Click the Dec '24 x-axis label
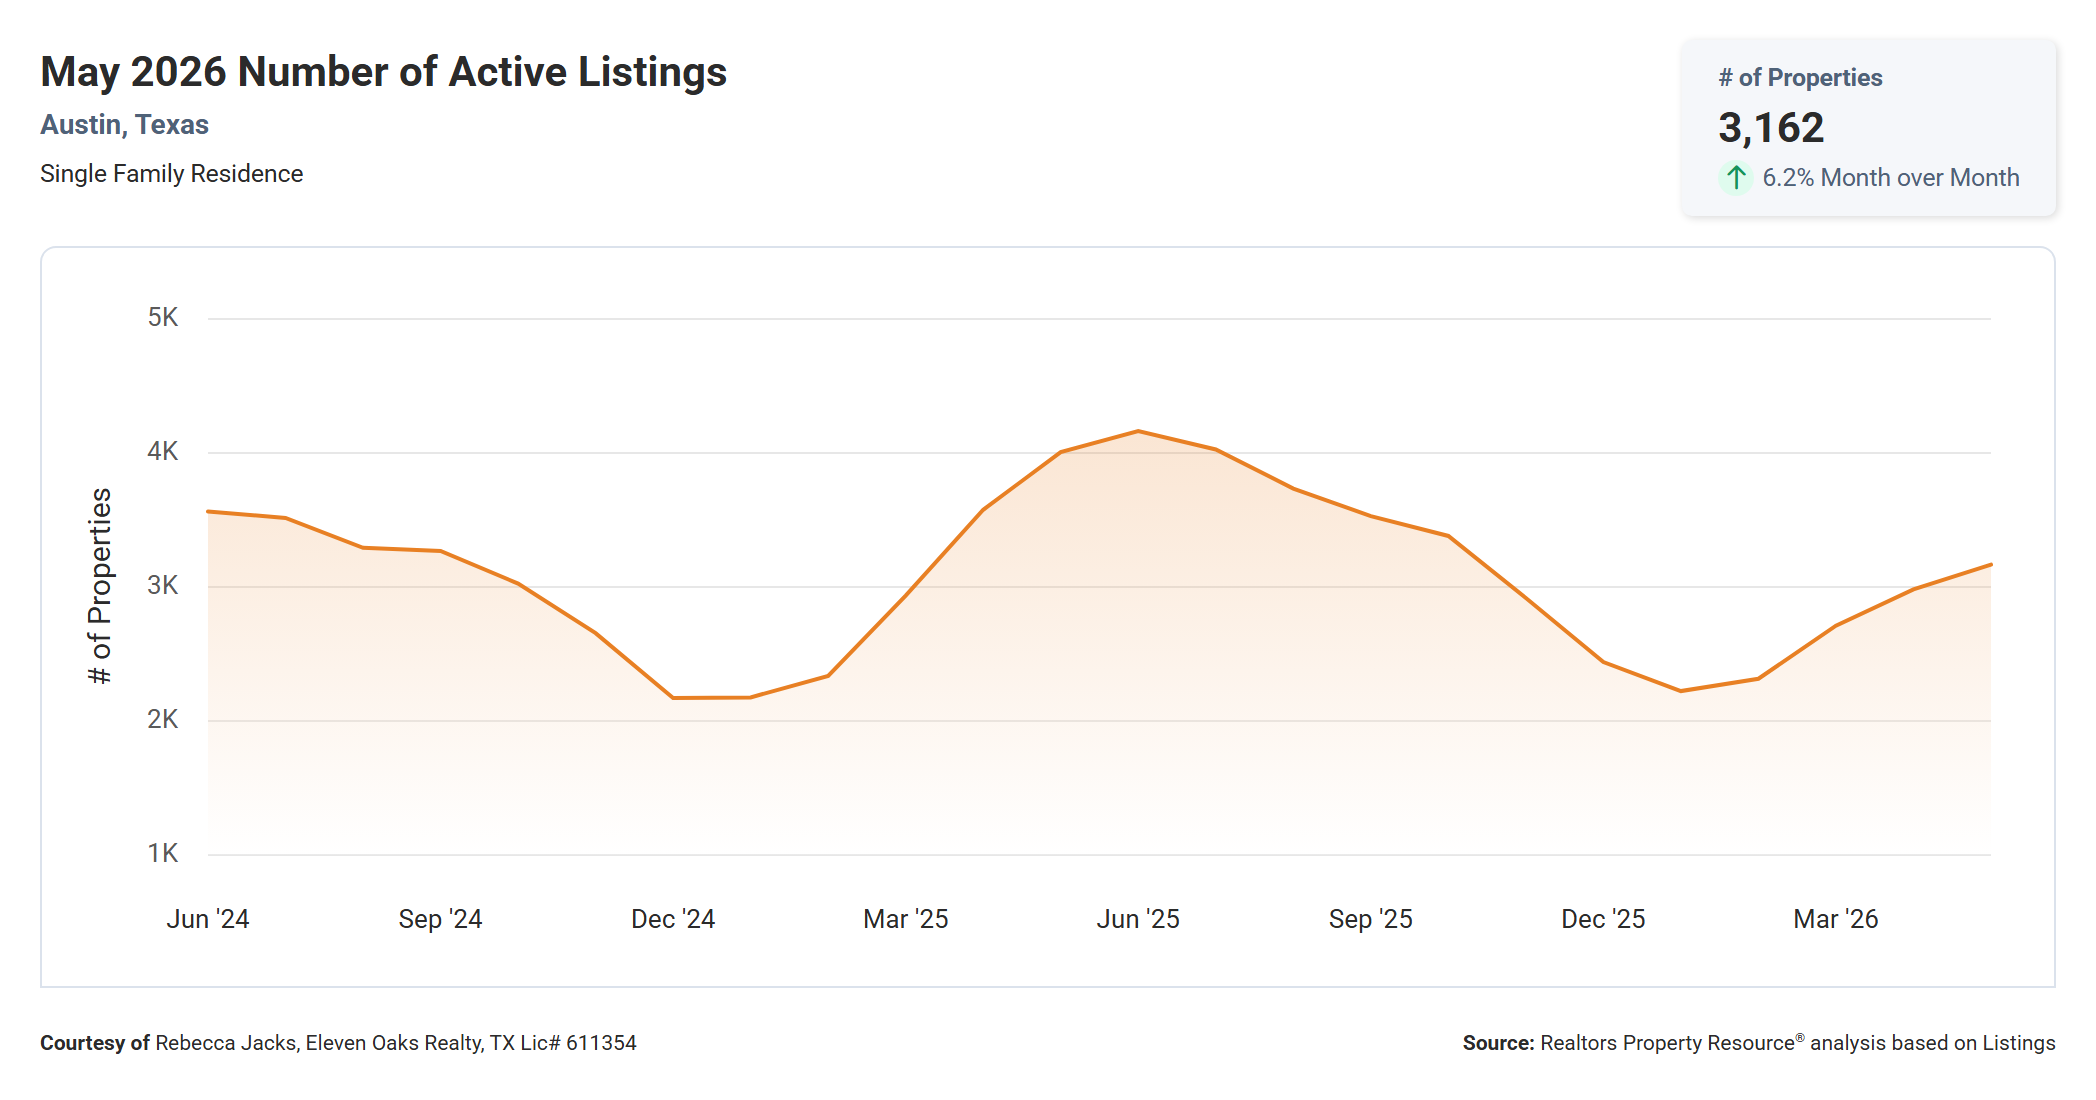The width and height of the screenshot is (2096, 1100). [x=673, y=919]
